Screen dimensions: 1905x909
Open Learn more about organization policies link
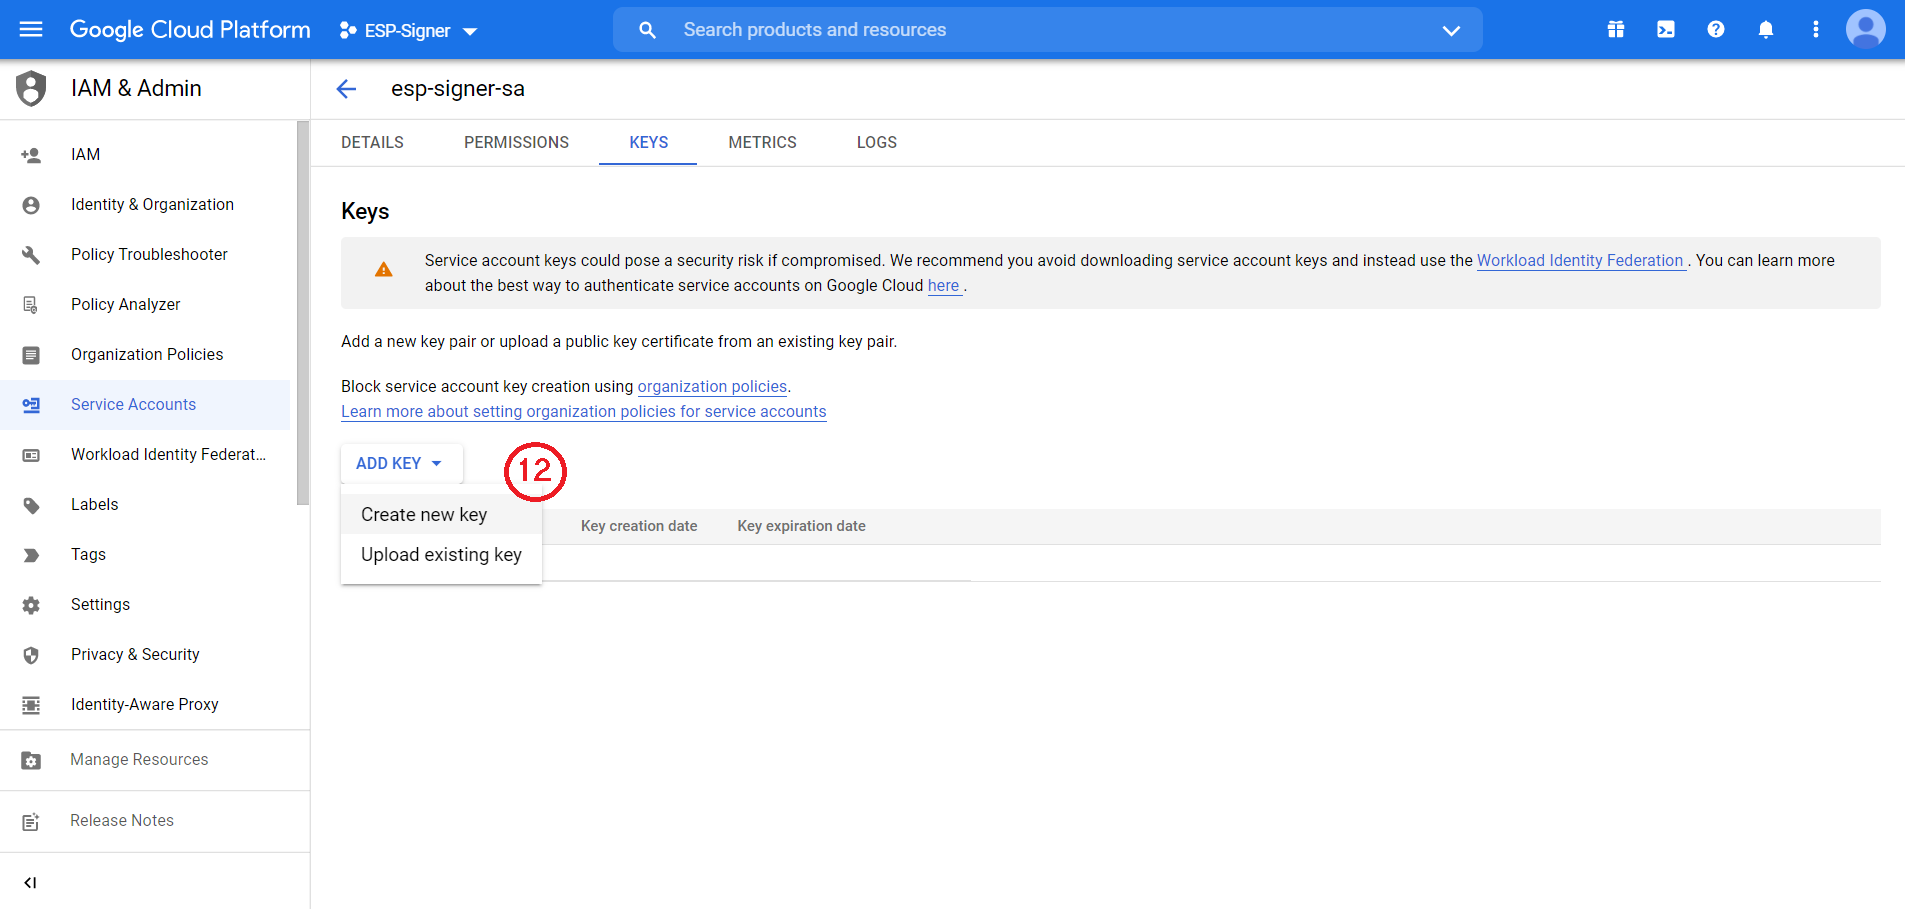(584, 412)
